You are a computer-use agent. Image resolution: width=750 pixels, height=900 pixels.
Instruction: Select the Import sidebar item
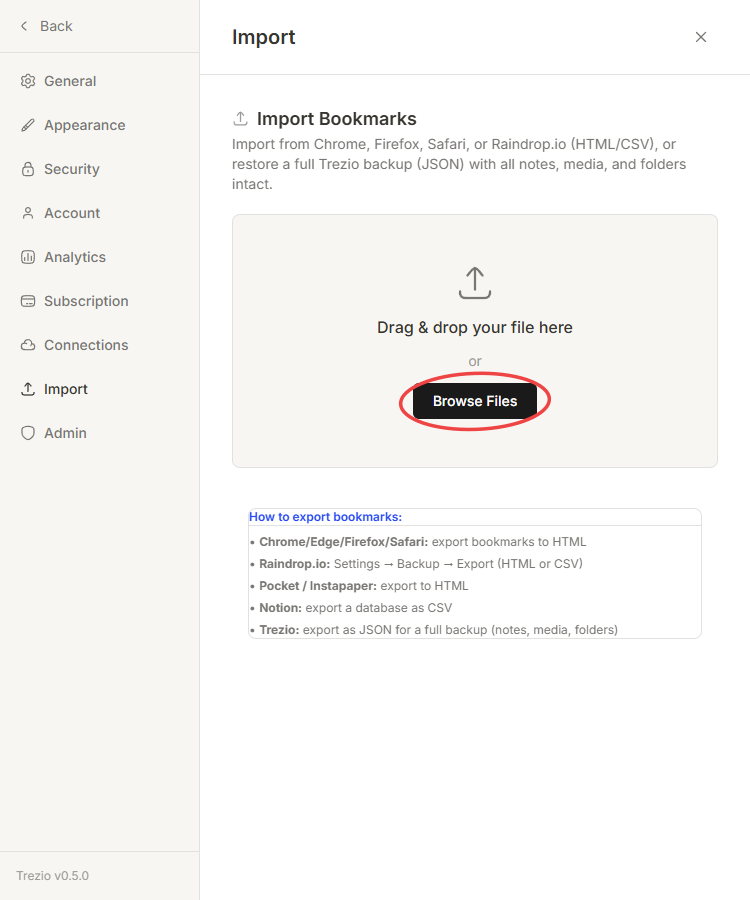click(65, 389)
